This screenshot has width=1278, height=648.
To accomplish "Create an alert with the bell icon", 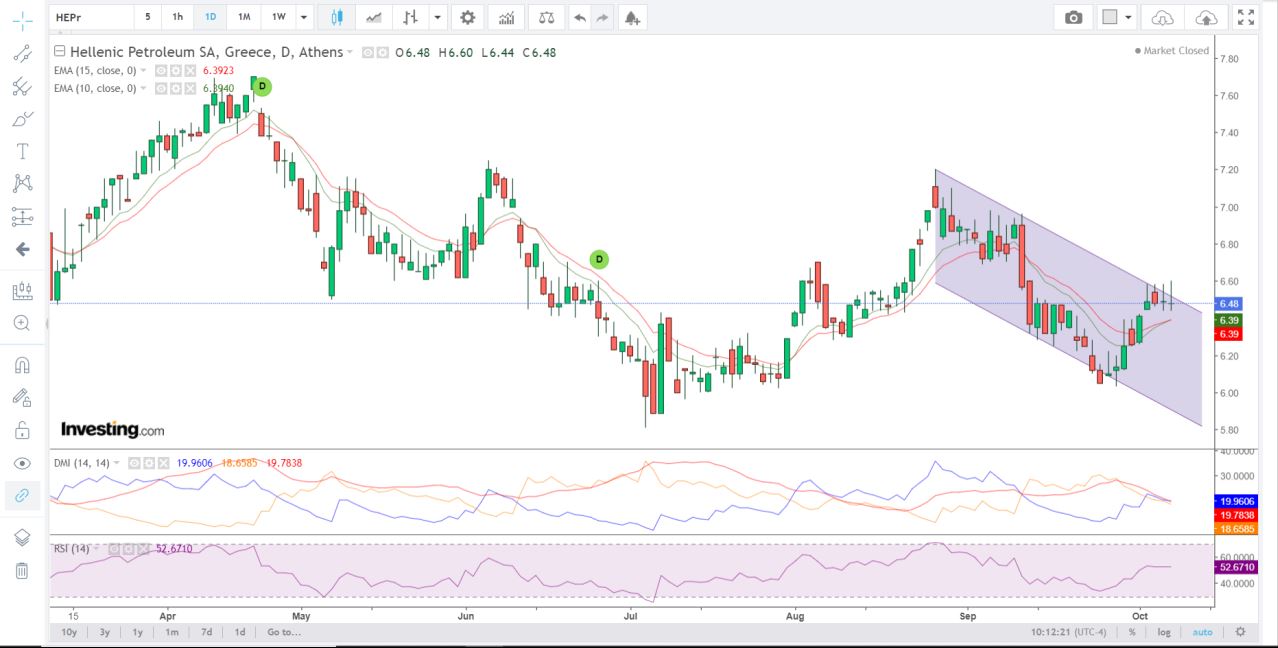I will (x=631, y=17).
